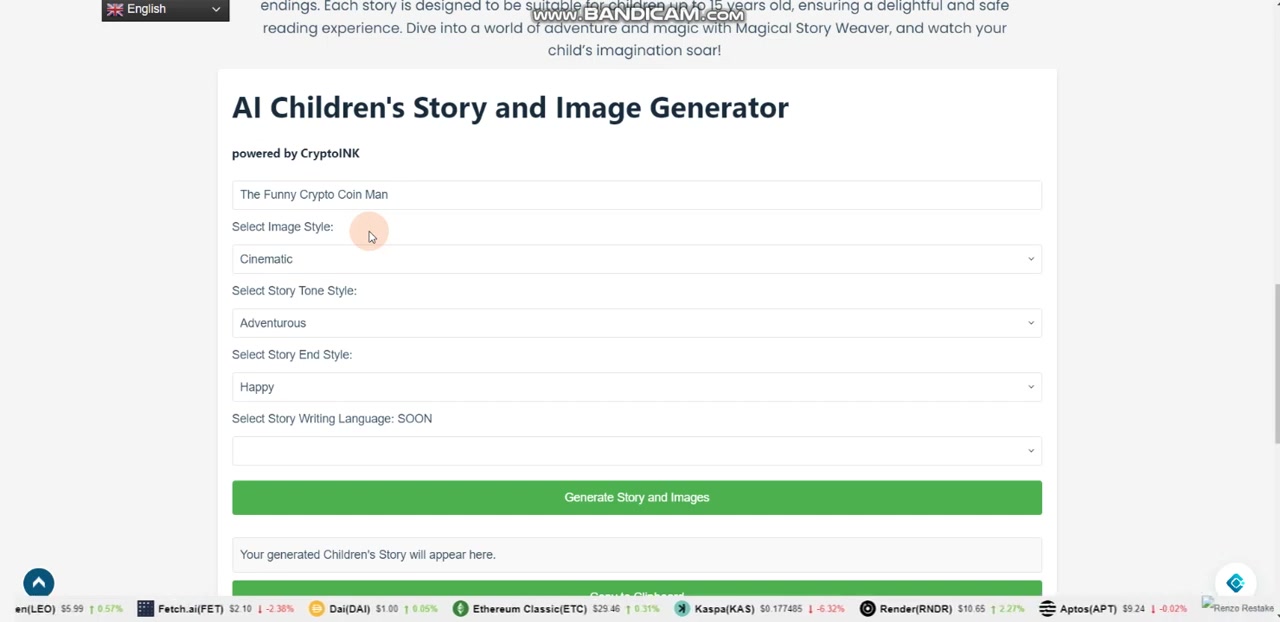Viewport: 1280px width, 622px height.
Task: Click the Dai coin icon in ticker
Action: tap(316, 608)
